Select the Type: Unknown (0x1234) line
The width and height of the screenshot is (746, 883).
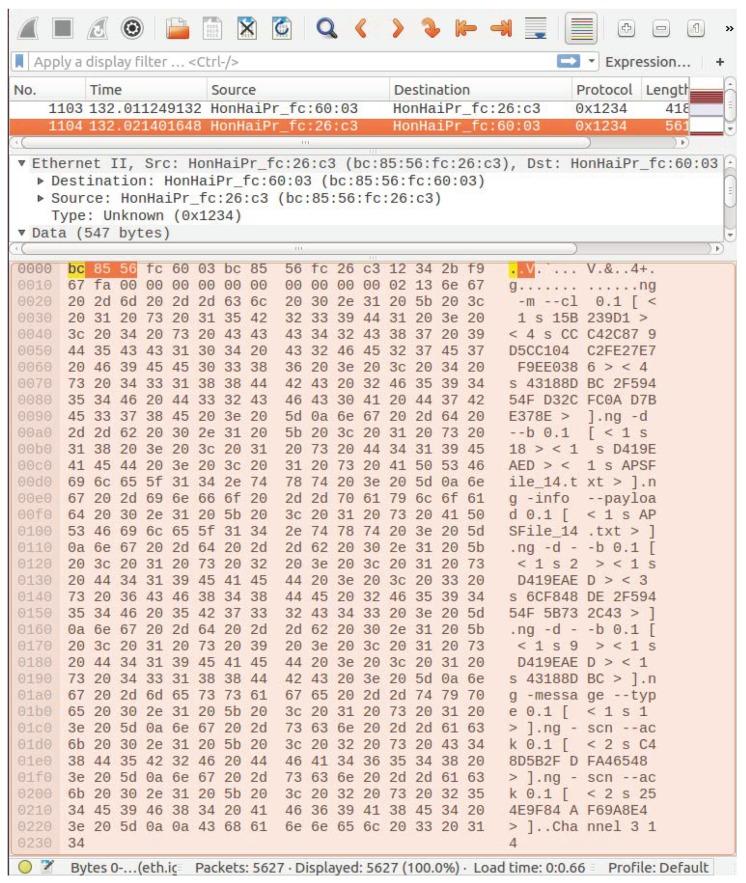(x=146, y=216)
